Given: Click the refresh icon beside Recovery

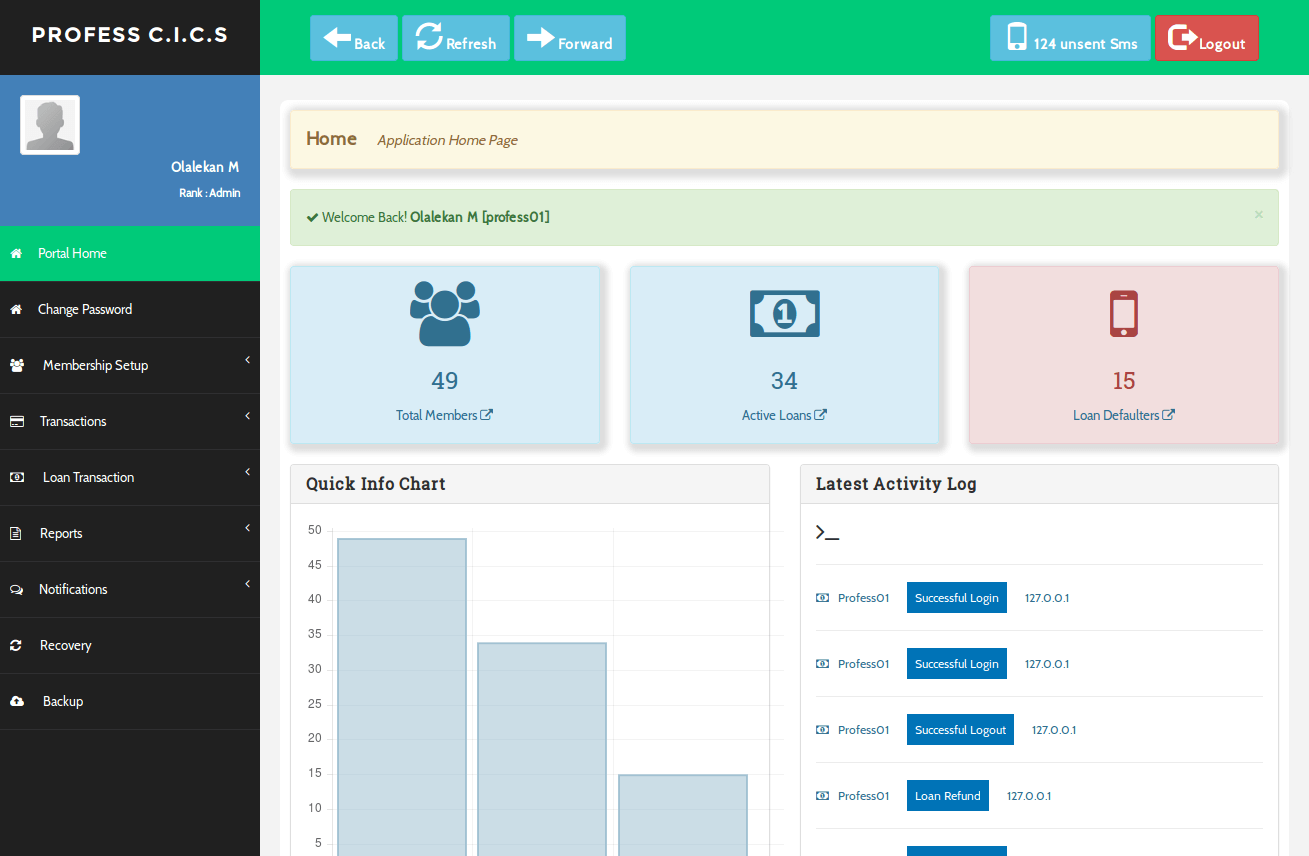Looking at the screenshot, I should coord(16,645).
